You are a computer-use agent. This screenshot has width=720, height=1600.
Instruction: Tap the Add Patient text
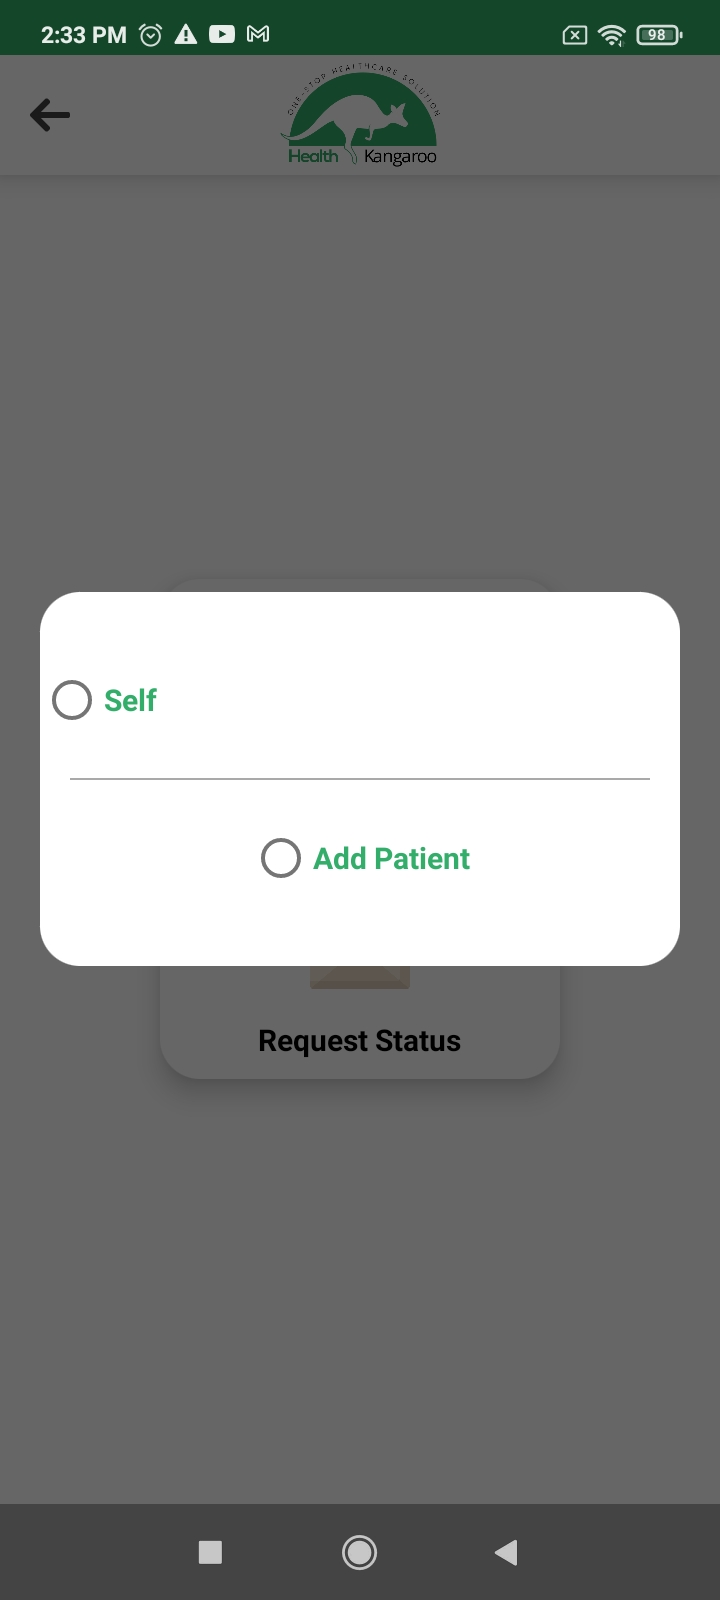391,858
